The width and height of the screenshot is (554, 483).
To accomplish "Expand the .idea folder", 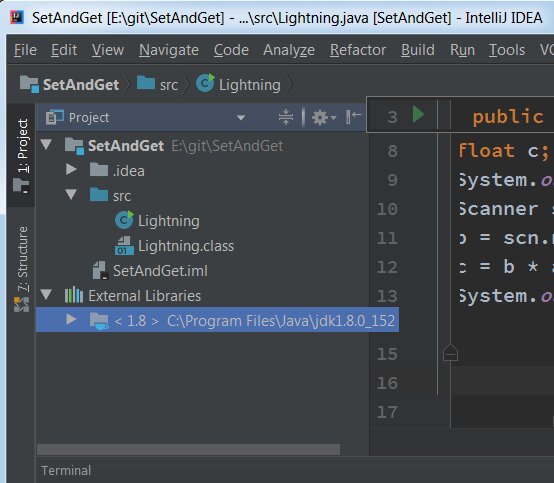I will [x=71, y=169].
